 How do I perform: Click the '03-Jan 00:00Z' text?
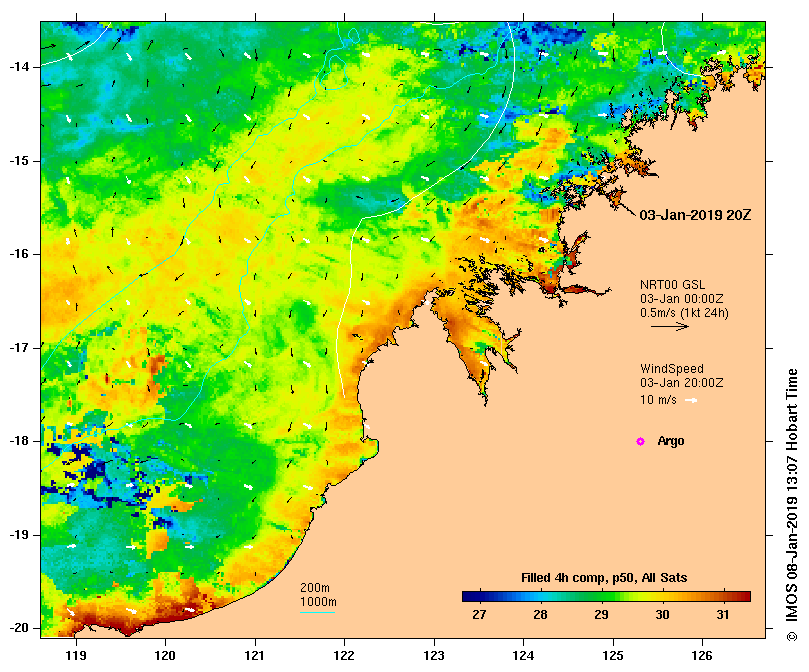(682, 299)
